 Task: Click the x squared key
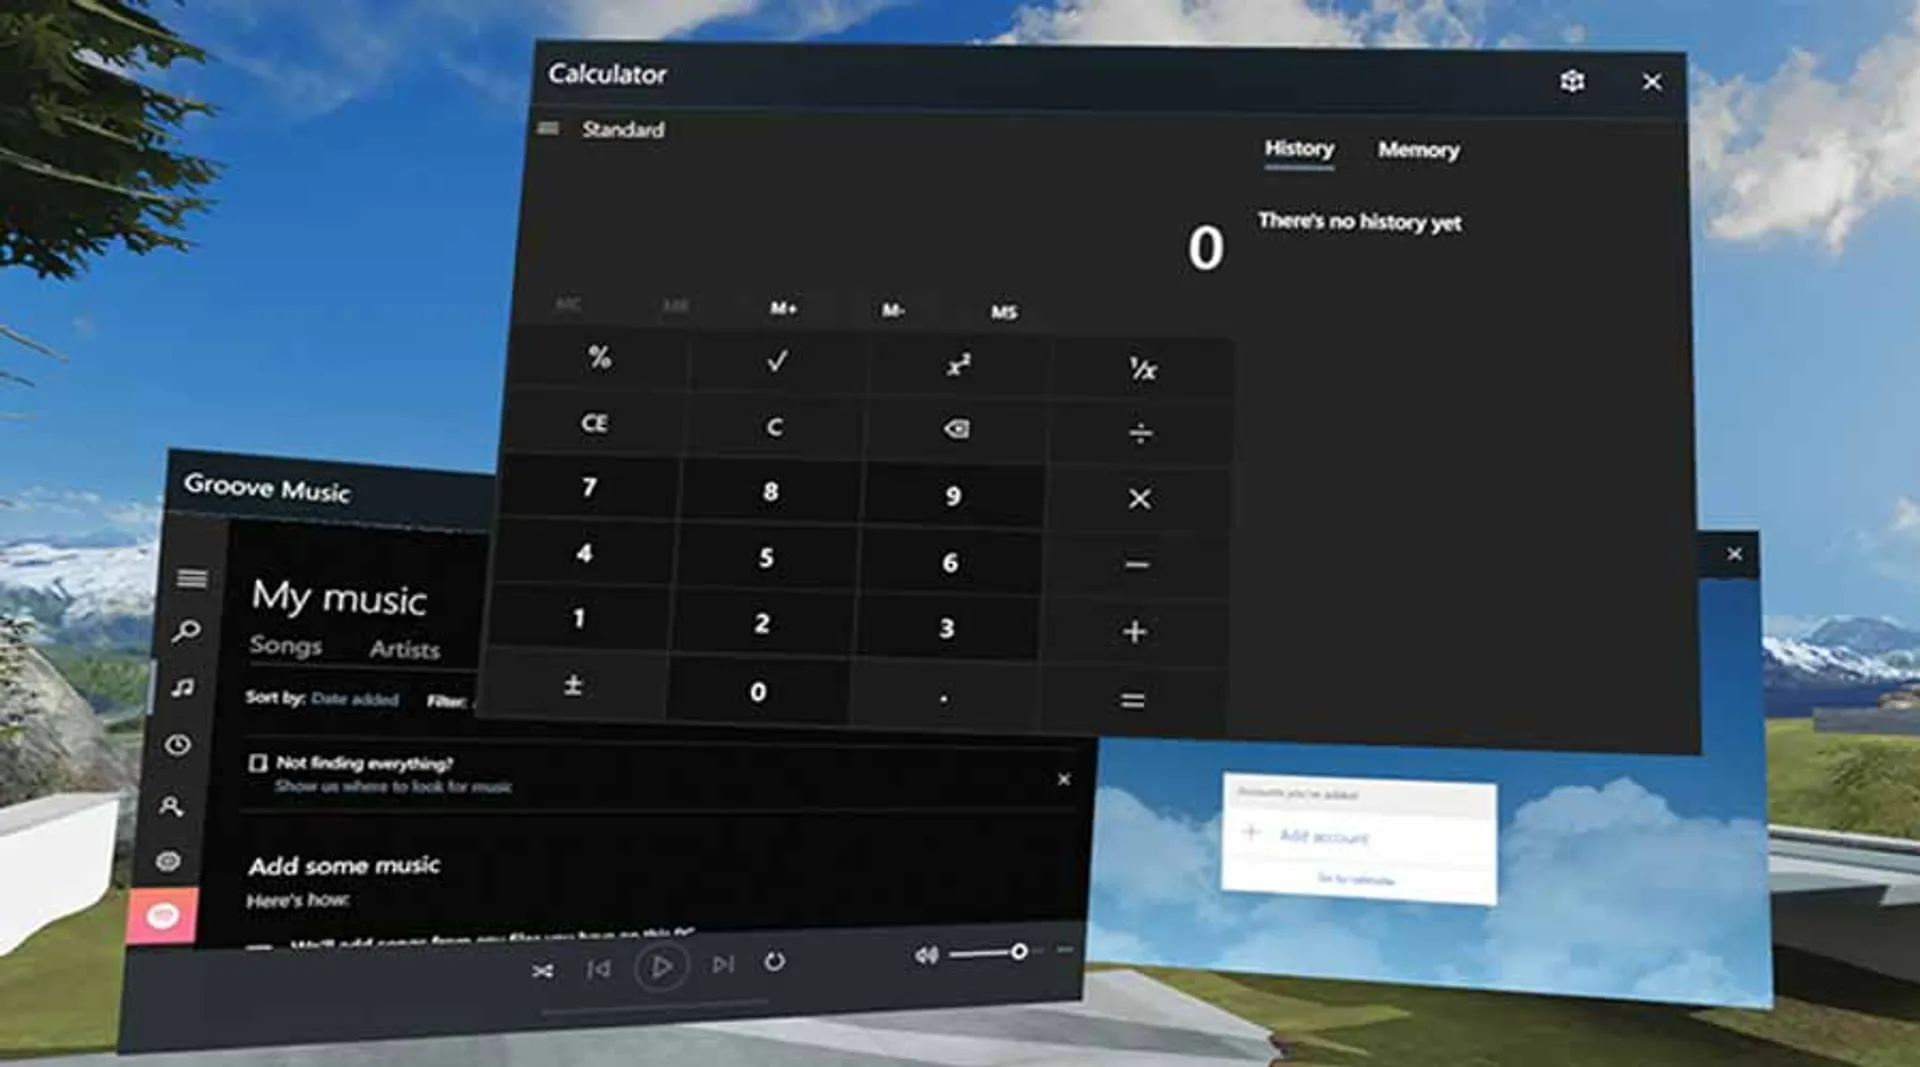[958, 365]
